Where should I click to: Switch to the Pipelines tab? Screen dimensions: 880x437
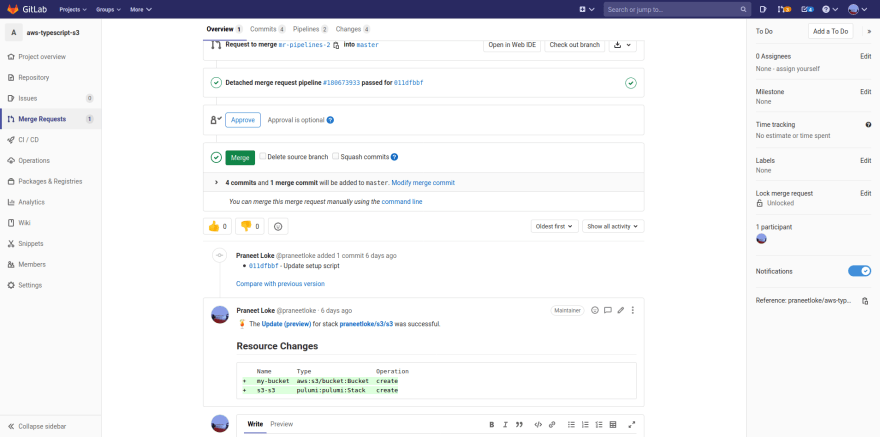point(311,29)
